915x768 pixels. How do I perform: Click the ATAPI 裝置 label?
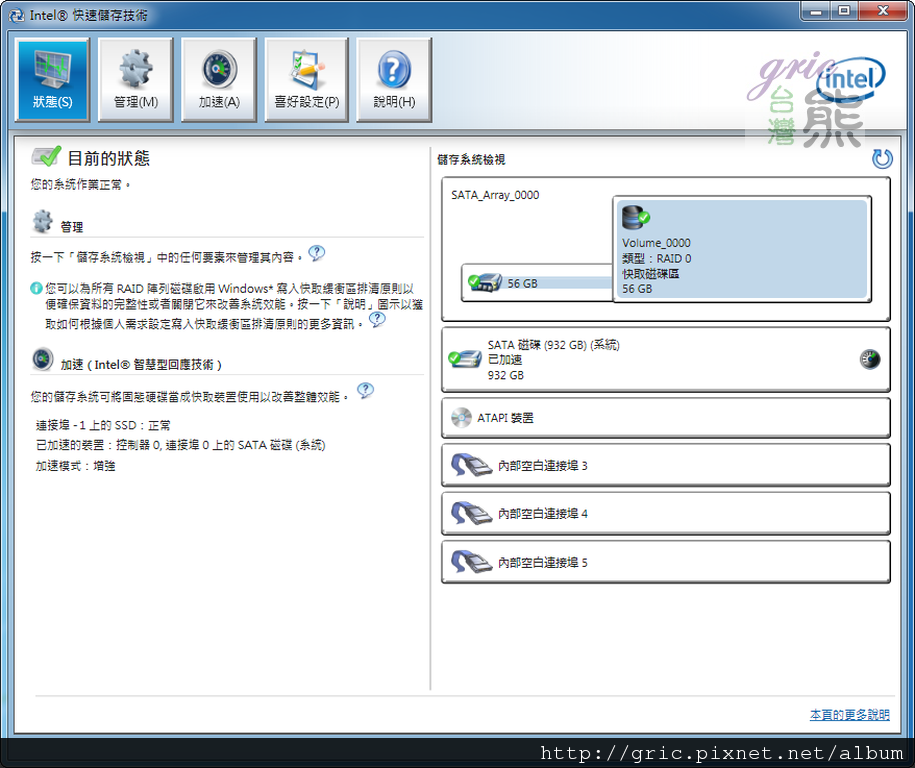505,418
